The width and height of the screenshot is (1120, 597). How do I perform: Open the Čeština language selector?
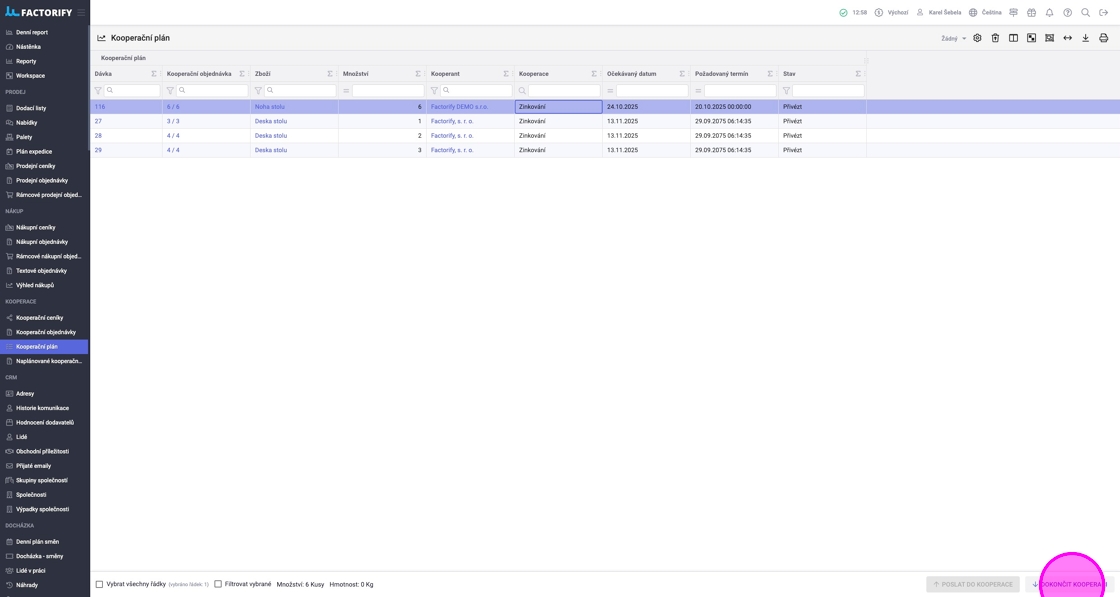pyautogui.click(x=985, y=12)
